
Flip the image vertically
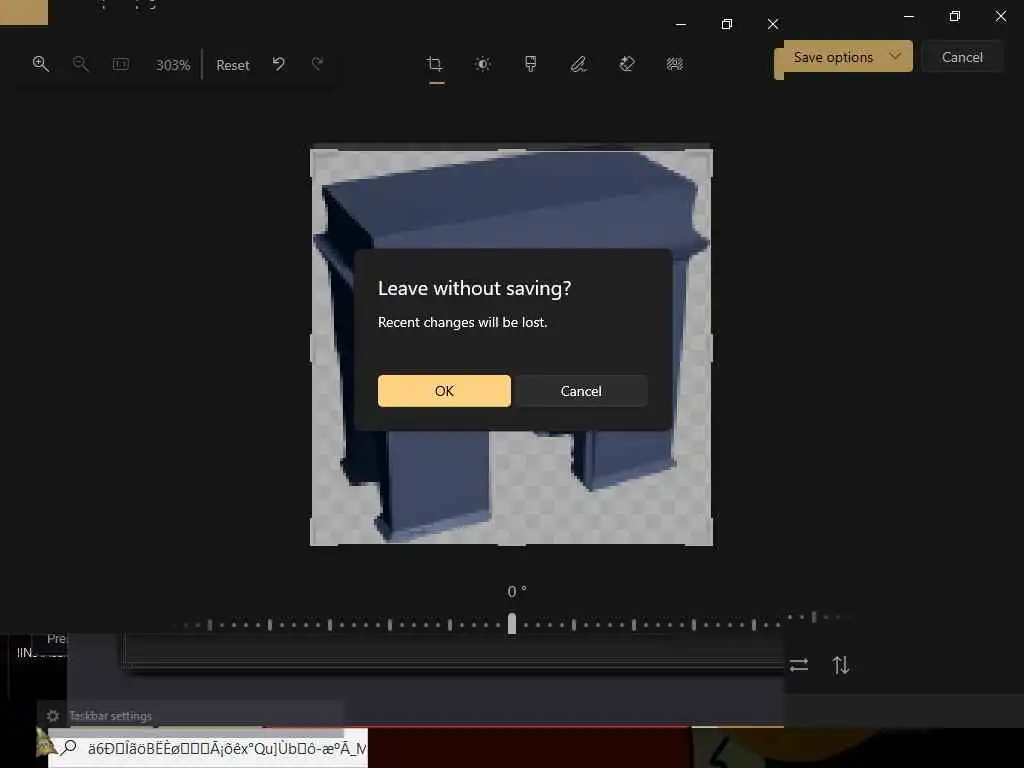tap(840, 665)
